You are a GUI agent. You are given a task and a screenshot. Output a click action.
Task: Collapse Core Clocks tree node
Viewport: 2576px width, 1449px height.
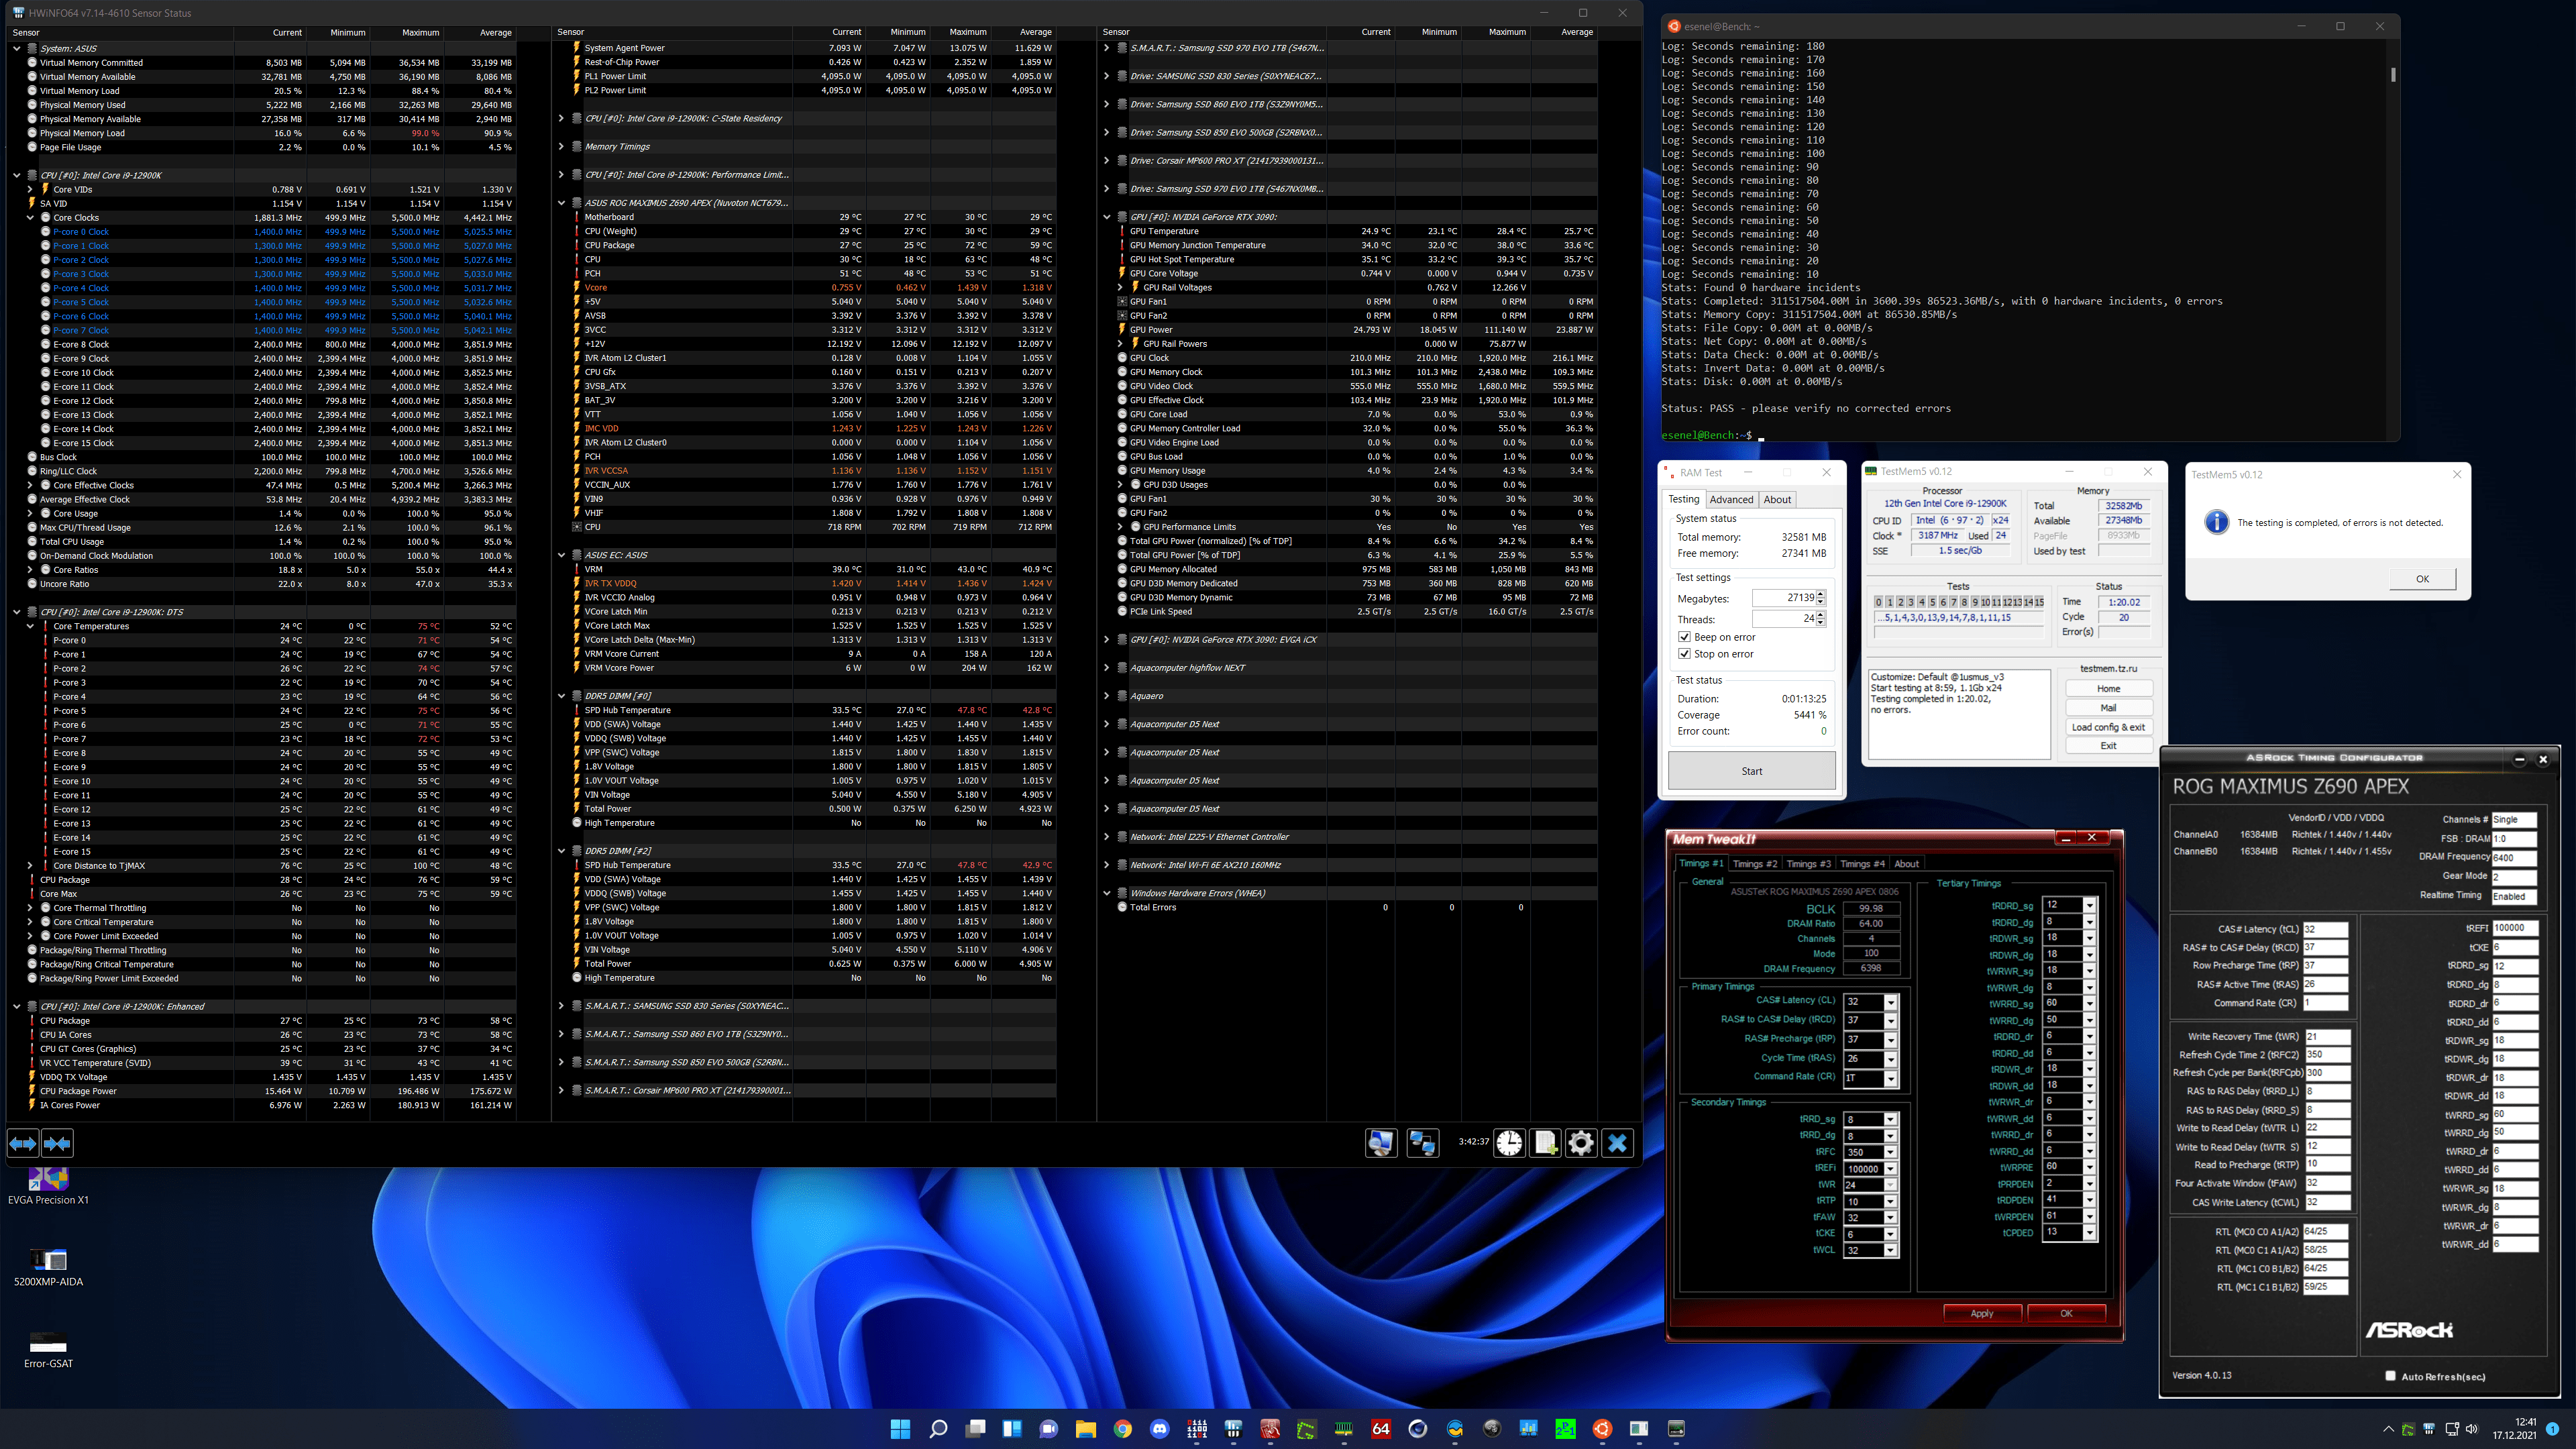coord(30,217)
